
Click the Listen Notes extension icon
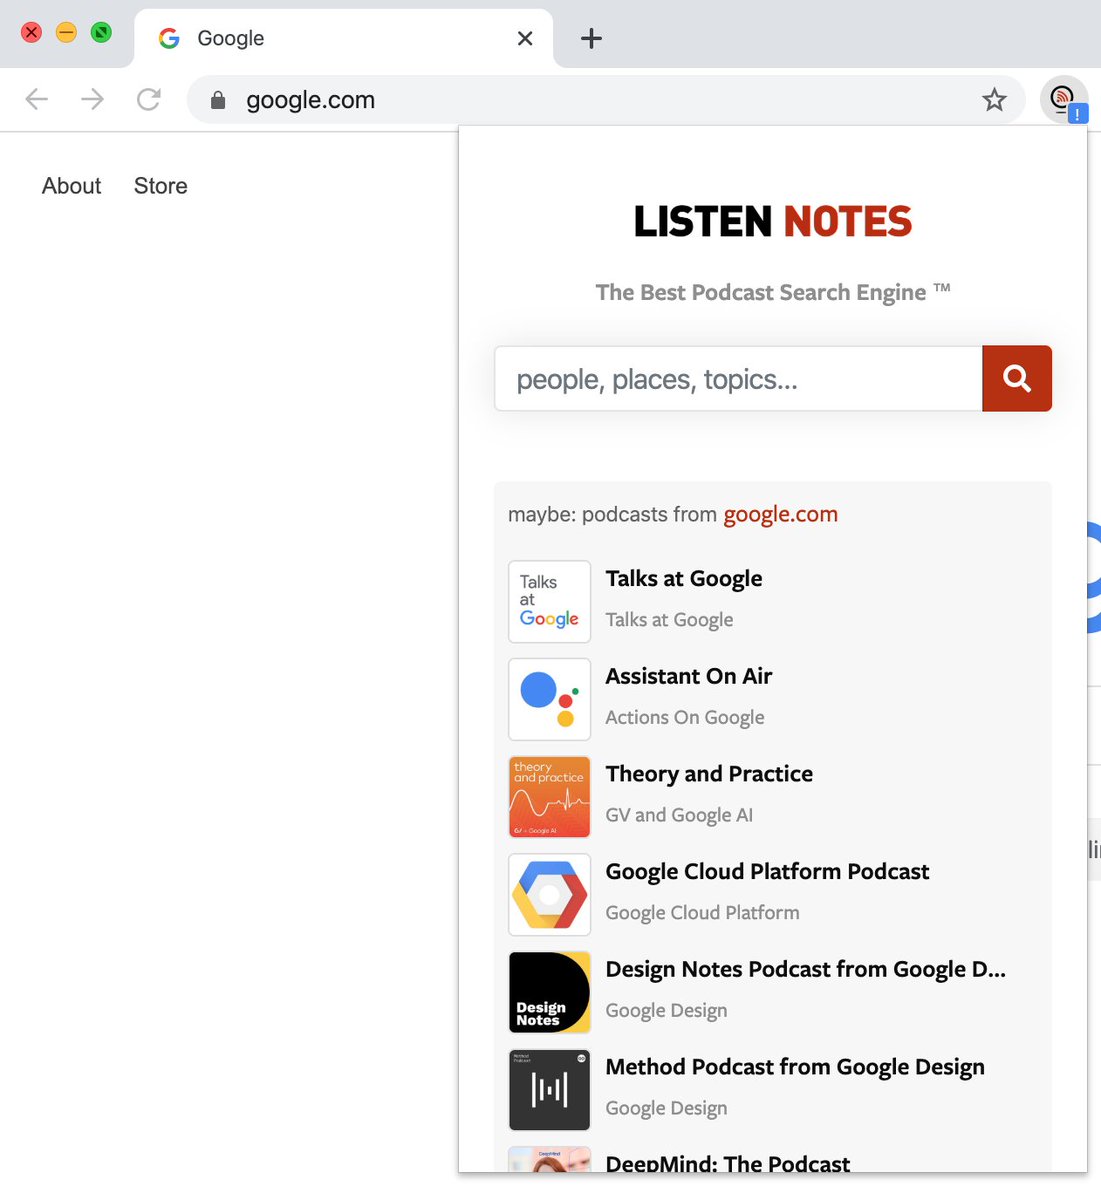pos(1063,99)
